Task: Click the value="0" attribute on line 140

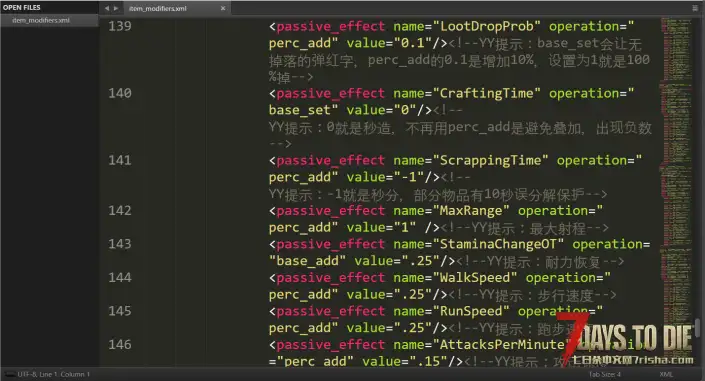Action: click(x=382, y=110)
